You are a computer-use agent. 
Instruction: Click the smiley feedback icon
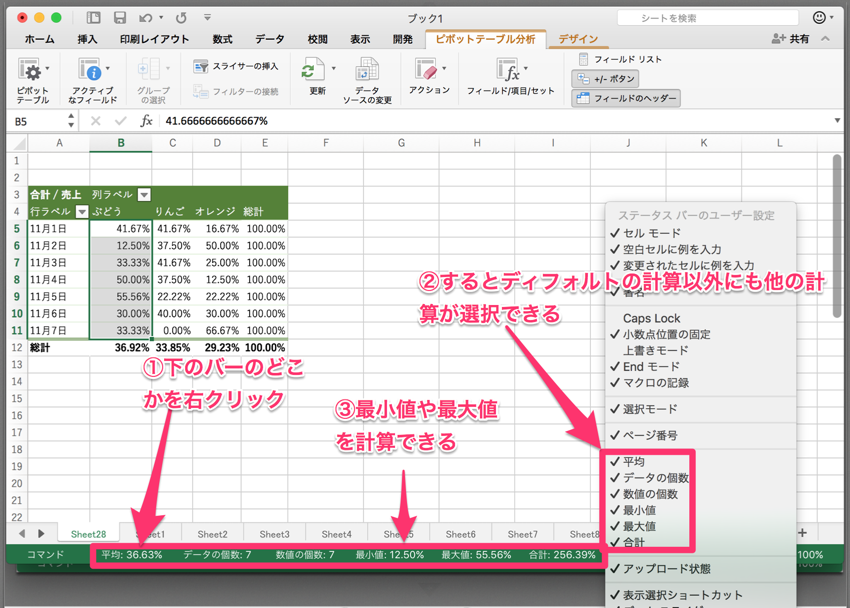[819, 18]
